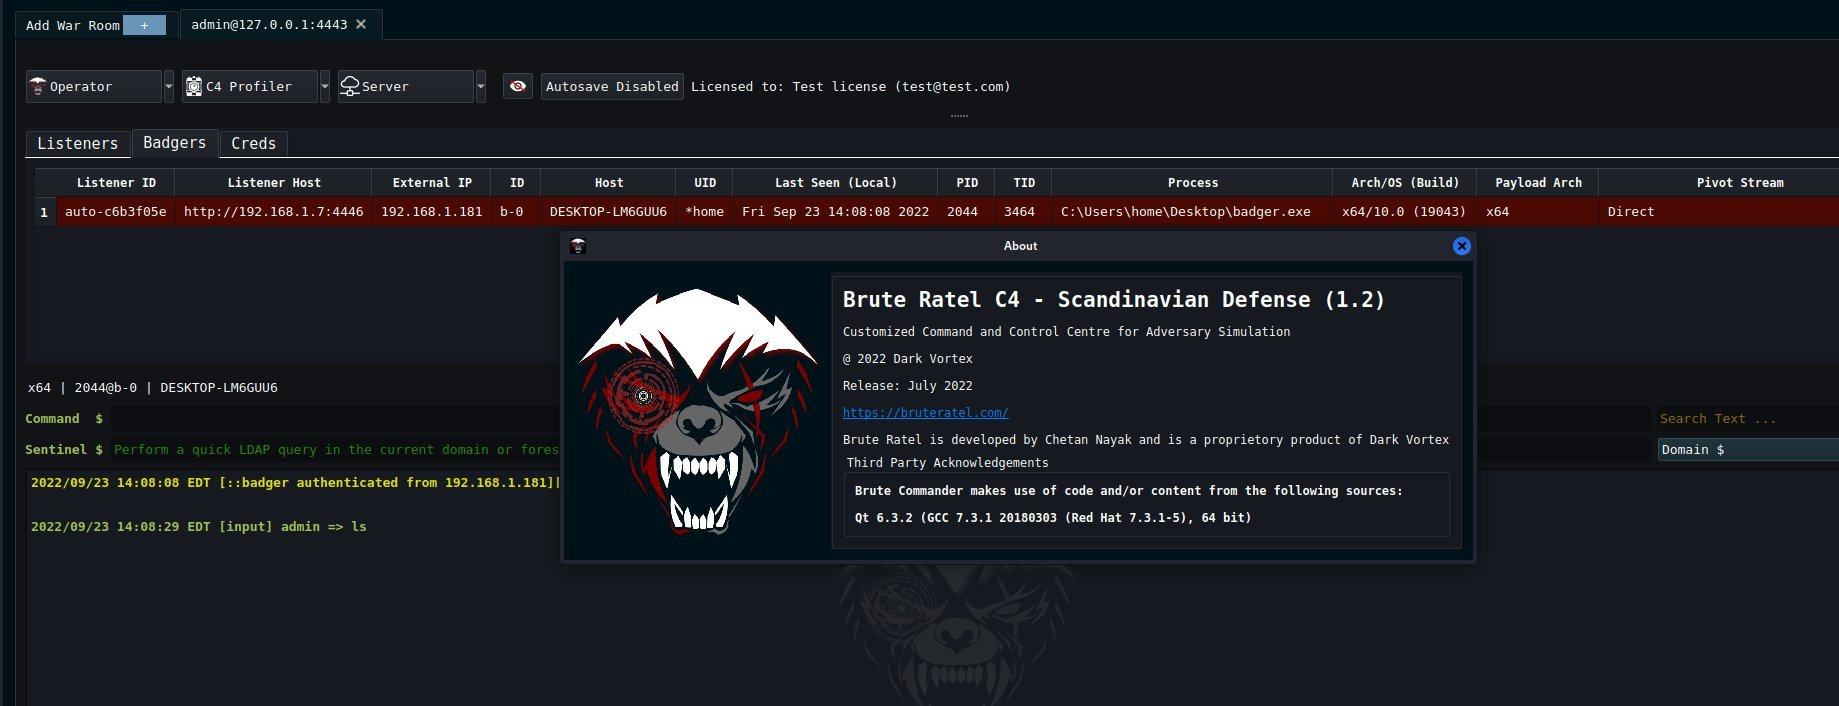Screen dimensions: 1839x706
Task: Sort by Listener Host column header
Action: [x=273, y=182]
